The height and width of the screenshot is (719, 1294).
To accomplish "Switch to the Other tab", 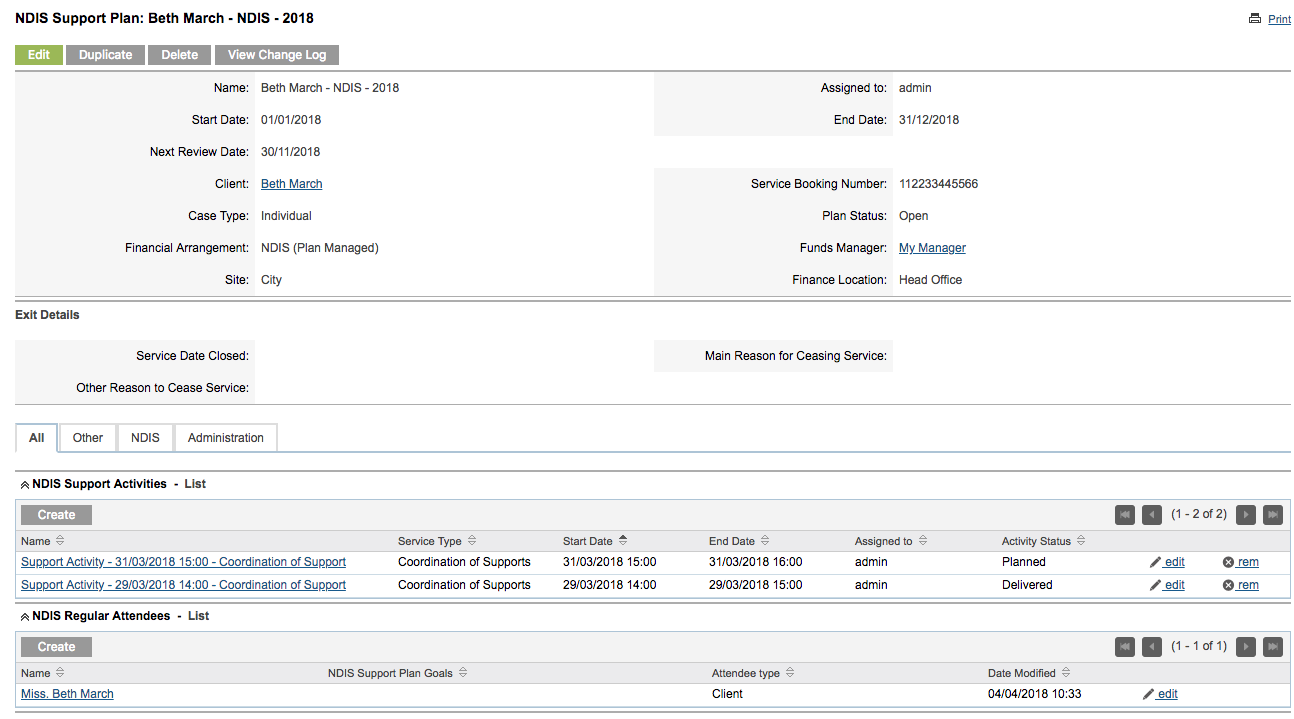I will coord(88,438).
